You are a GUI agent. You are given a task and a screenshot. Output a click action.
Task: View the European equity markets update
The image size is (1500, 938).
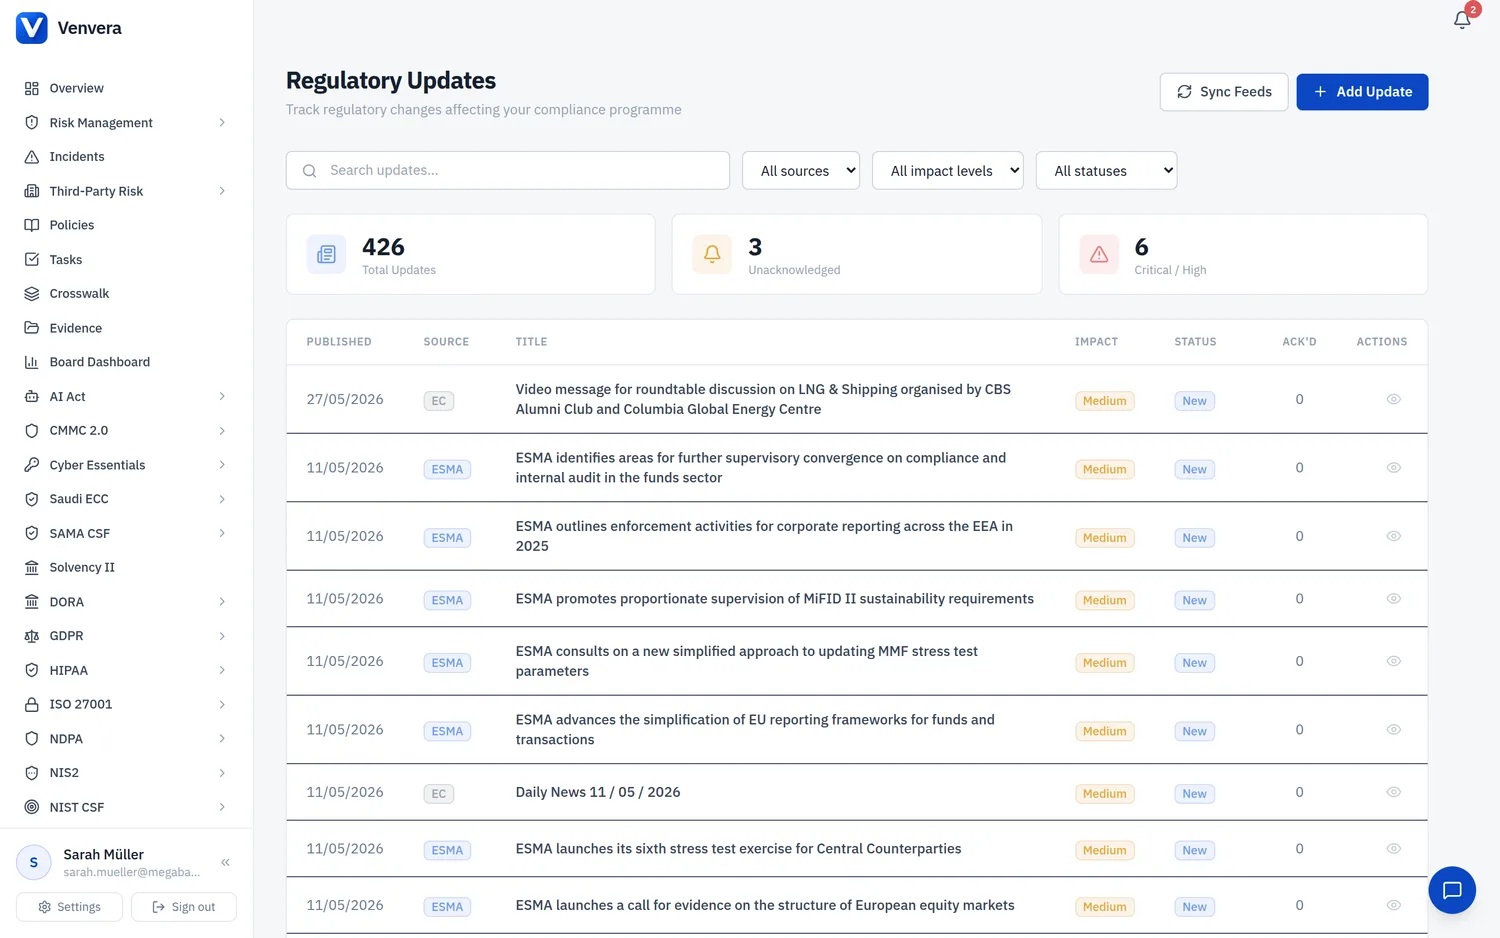click(x=1393, y=905)
